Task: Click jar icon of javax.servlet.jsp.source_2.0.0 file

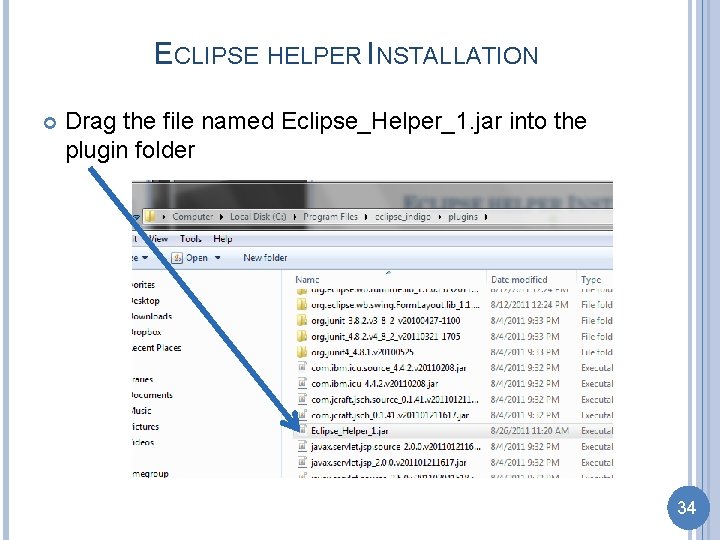Action: pyautogui.click(x=302, y=446)
